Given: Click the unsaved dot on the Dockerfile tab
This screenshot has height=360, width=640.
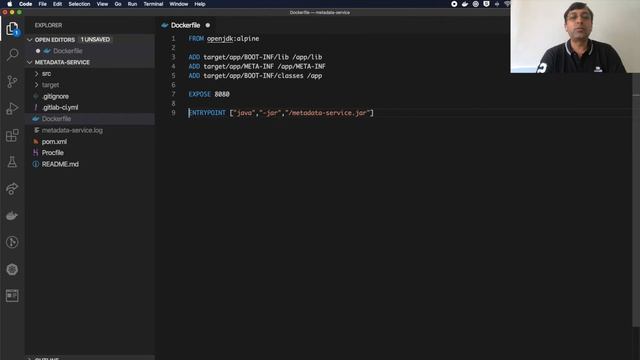Looking at the screenshot, I should click(x=208, y=25).
